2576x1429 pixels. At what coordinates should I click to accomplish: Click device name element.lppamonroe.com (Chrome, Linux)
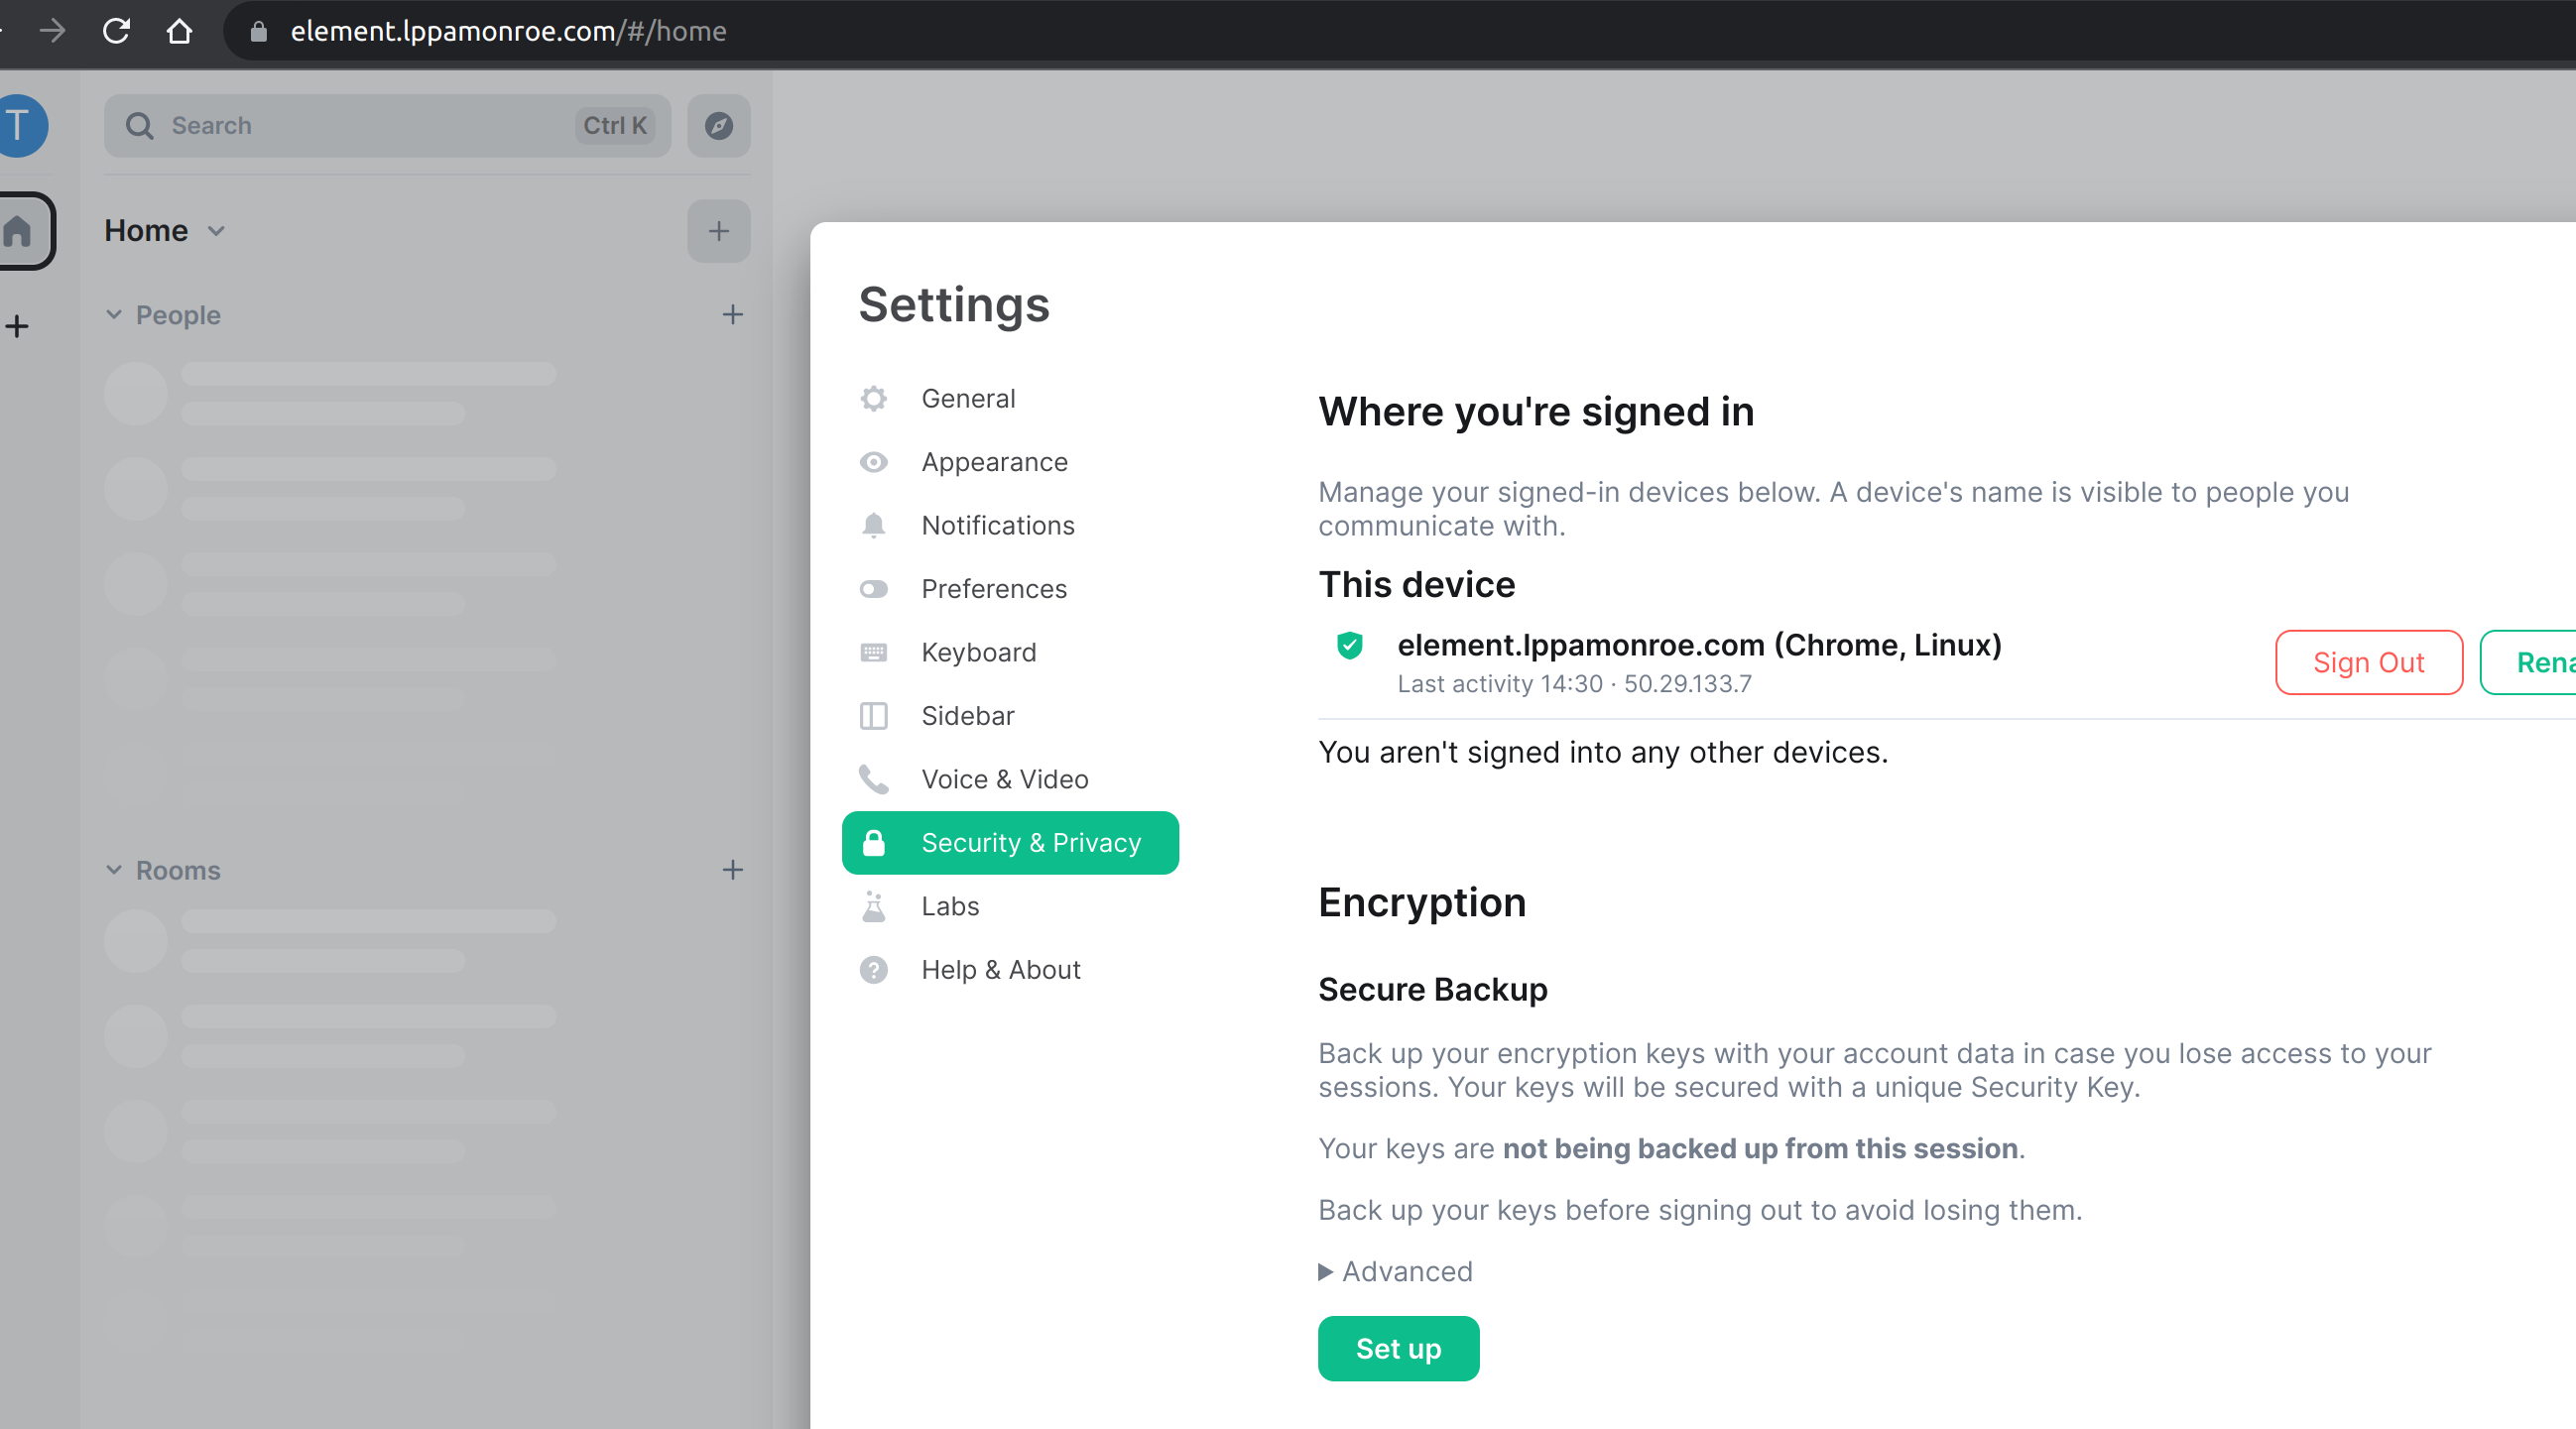tap(1699, 646)
